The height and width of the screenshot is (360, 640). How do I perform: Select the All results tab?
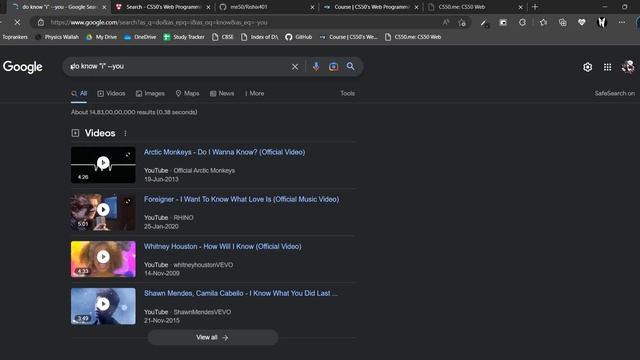(x=79, y=93)
